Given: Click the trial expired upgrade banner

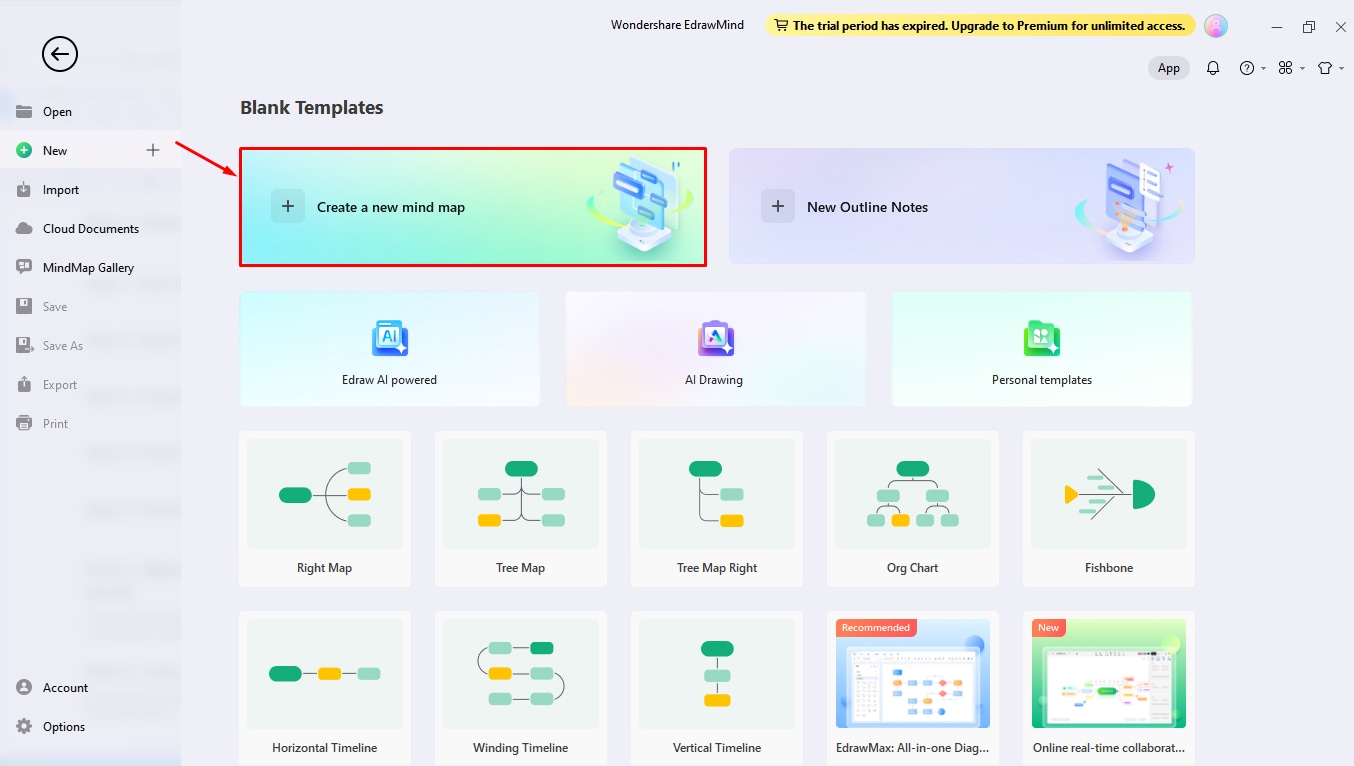Looking at the screenshot, I should (x=981, y=26).
